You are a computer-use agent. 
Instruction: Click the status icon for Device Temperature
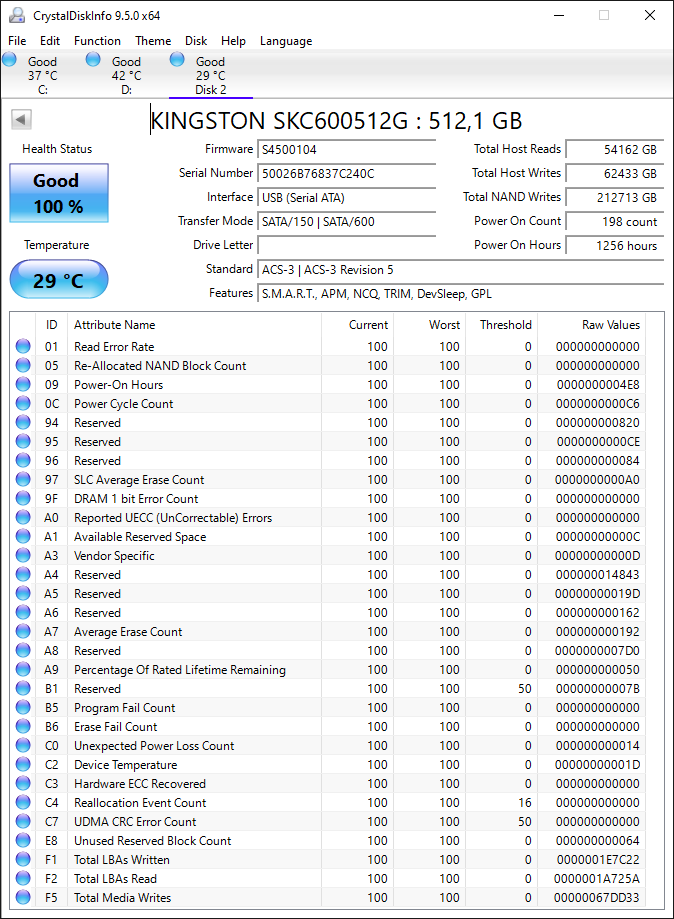click(x=23, y=764)
